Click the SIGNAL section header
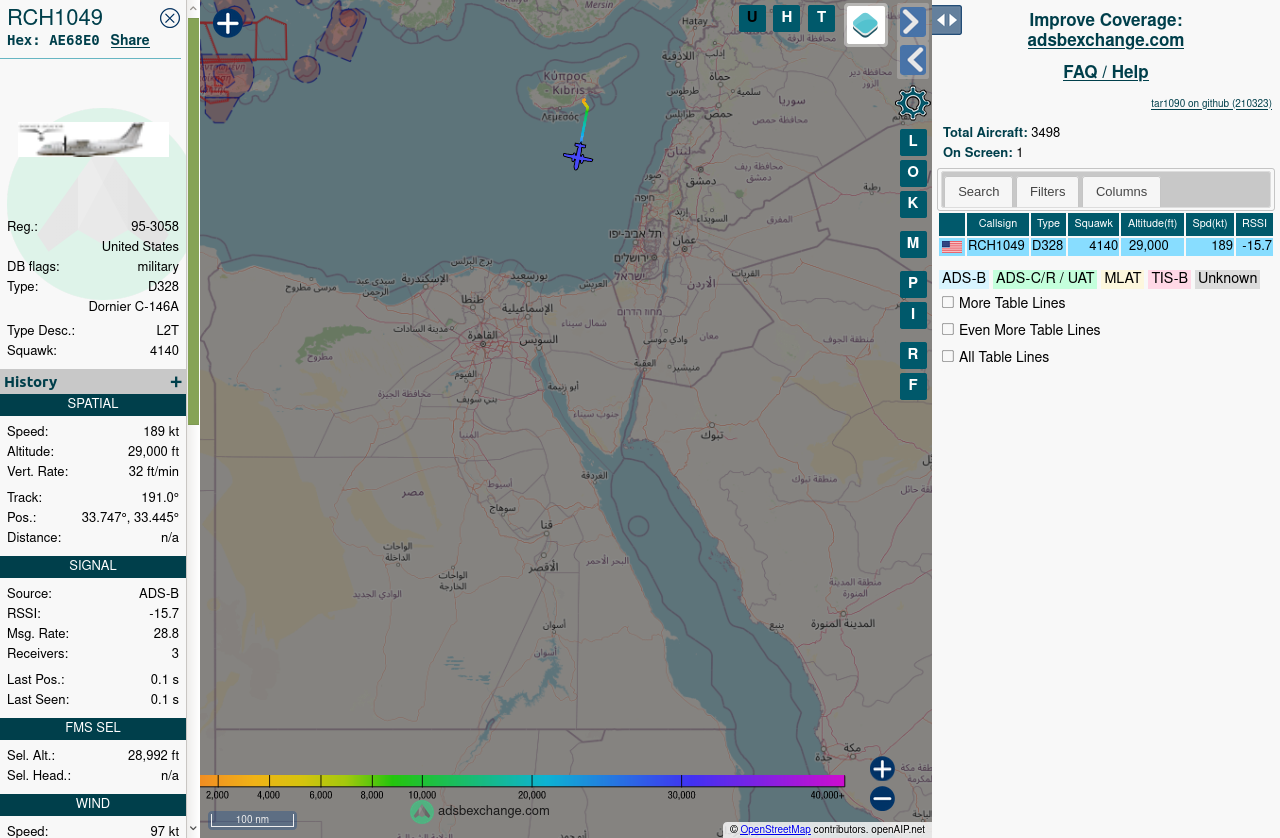 pyautogui.click(x=93, y=566)
